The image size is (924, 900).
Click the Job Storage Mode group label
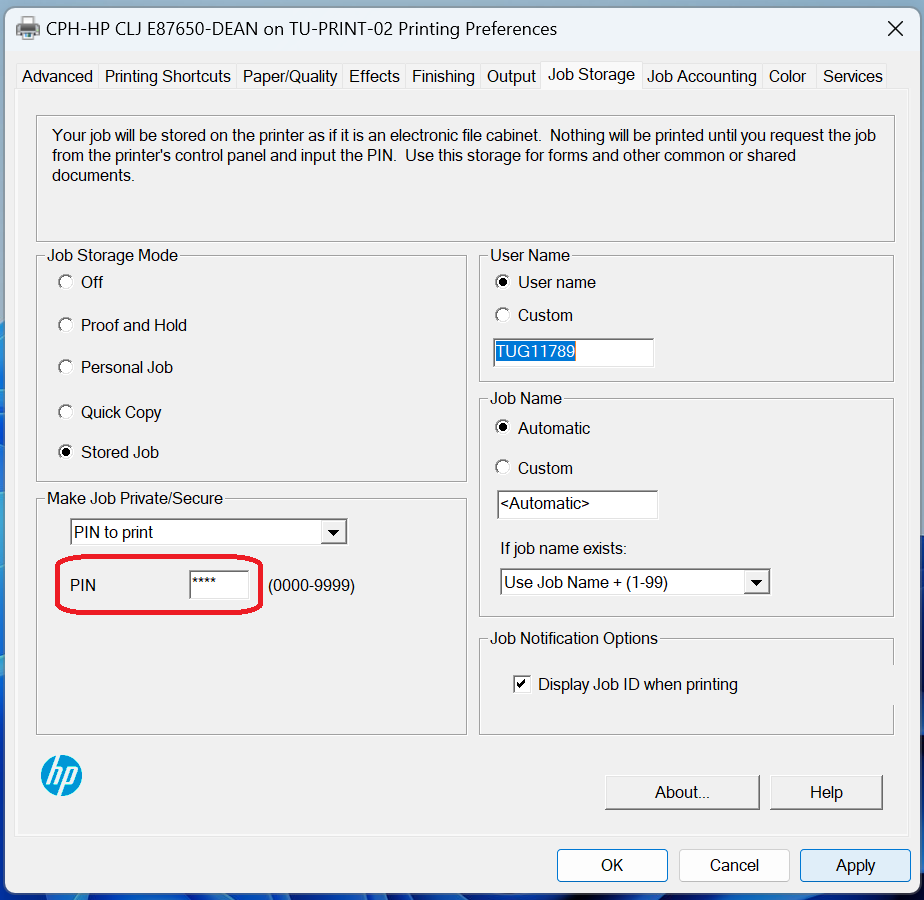point(112,255)
